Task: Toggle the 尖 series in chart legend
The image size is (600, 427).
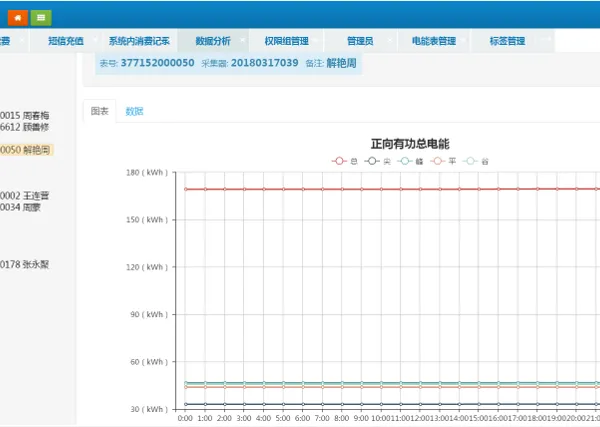Action: 377,161
